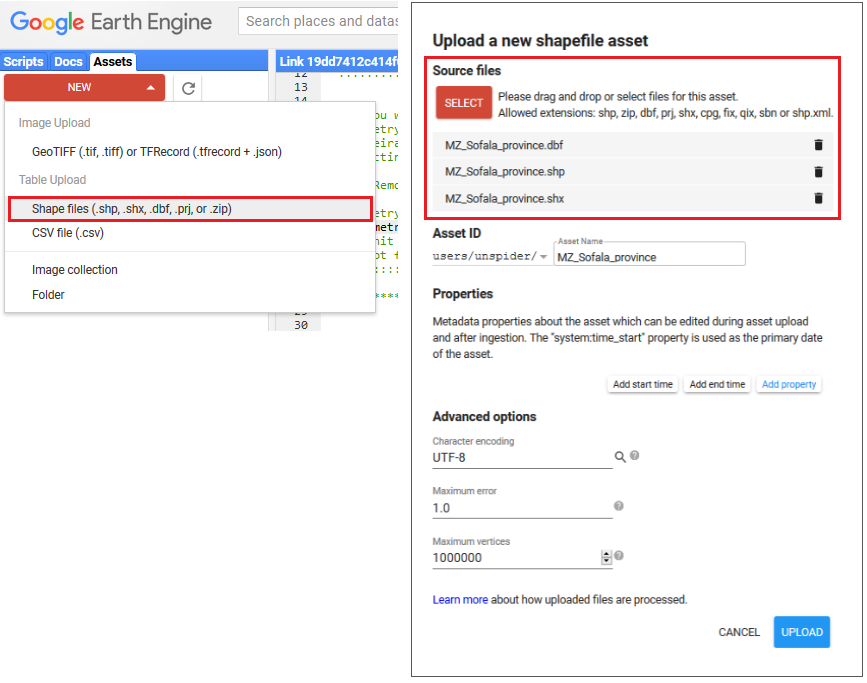Click inside the Asset Name input field

tap(649, 255)
